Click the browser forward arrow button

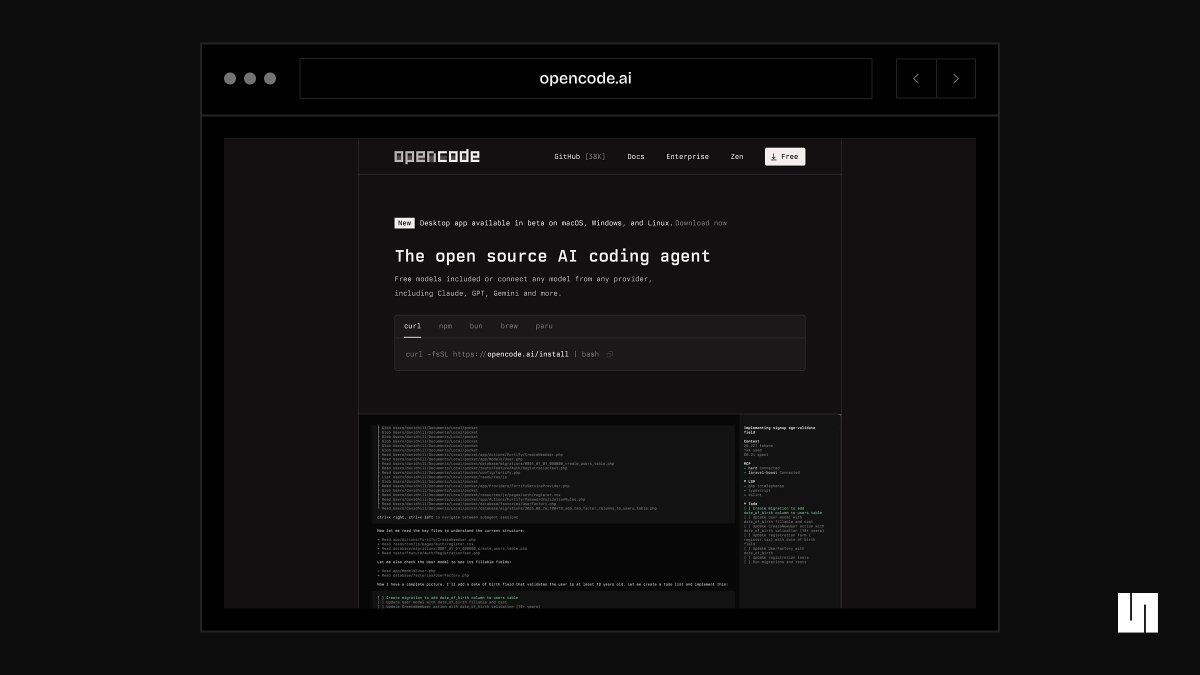[x=956, y=79]
